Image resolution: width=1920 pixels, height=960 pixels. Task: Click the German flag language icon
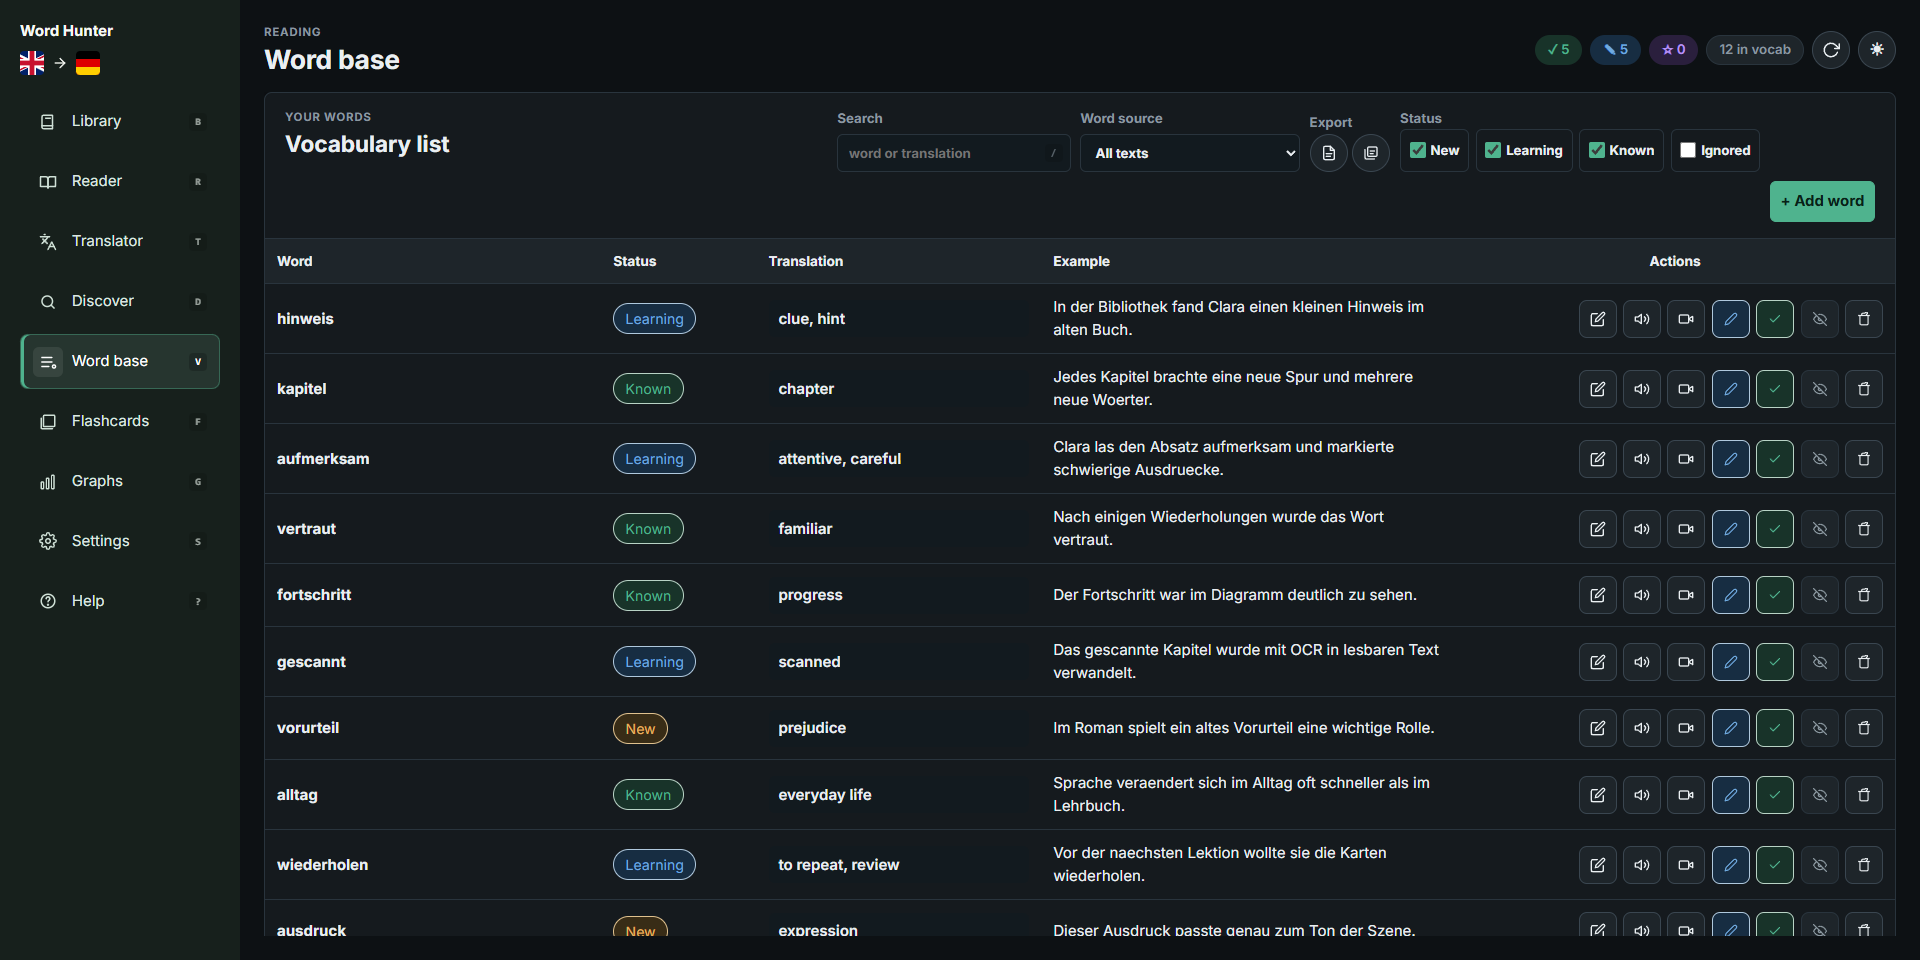pos(88,64)
